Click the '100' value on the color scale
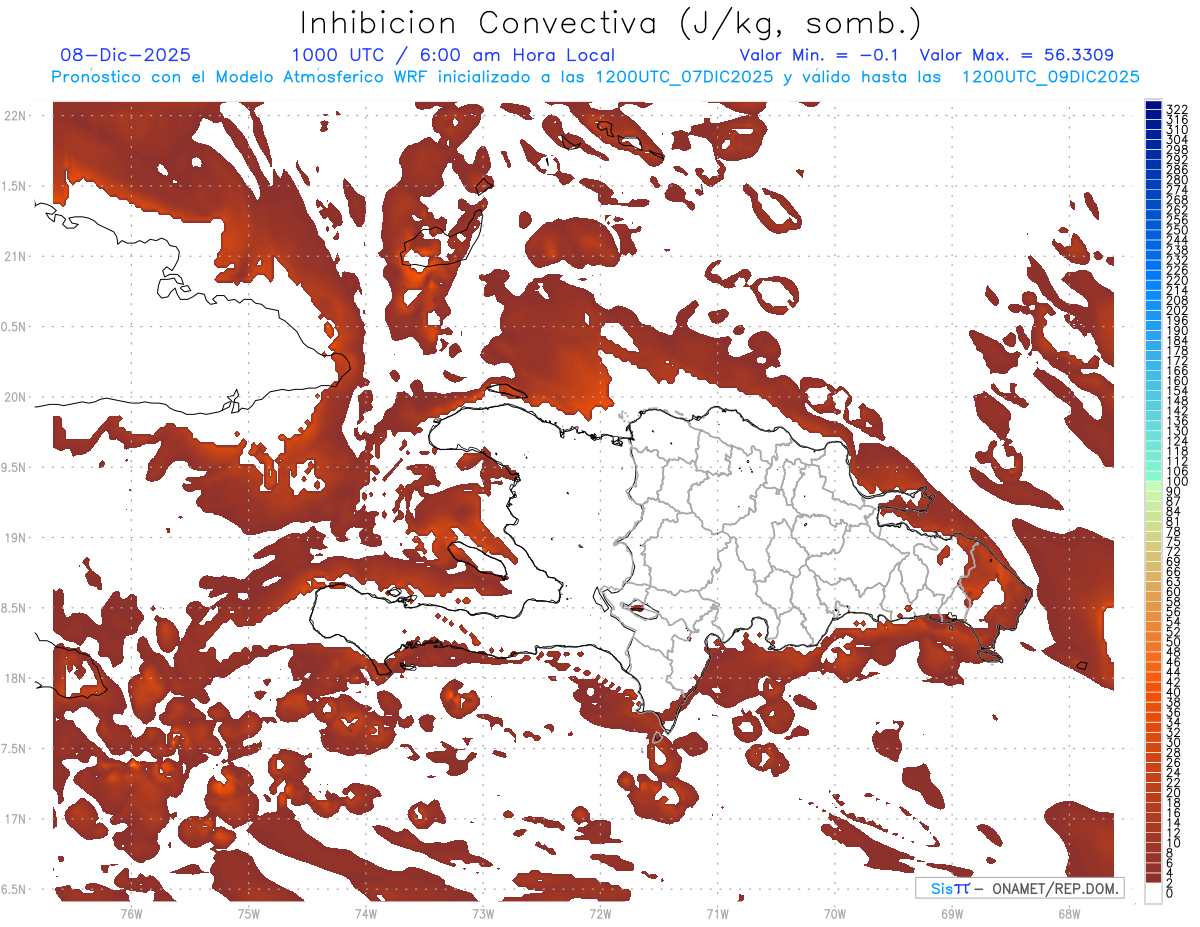Image resolution: width=1200 pixels, height=927 pixels. point(1176,482)
